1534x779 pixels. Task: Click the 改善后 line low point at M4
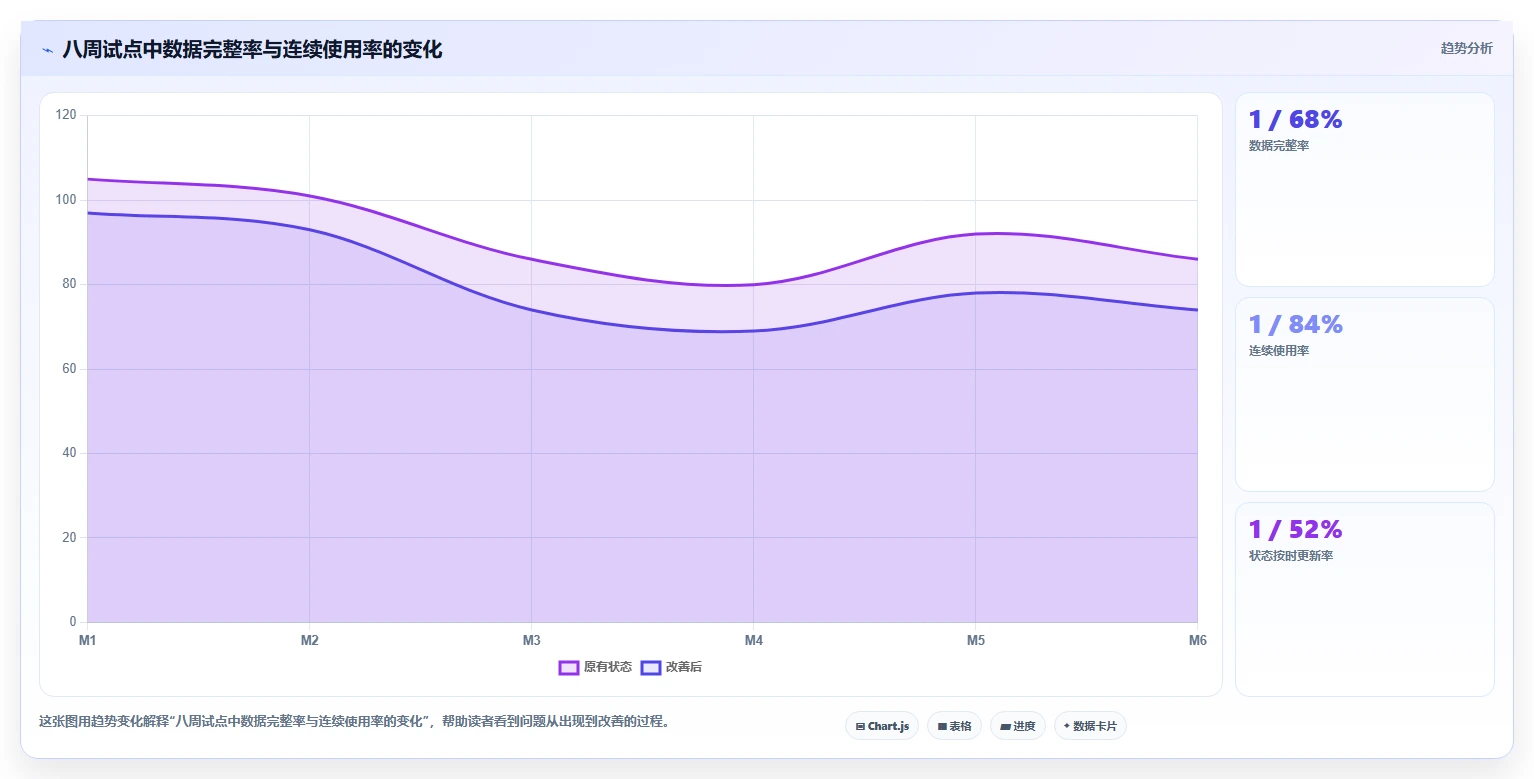(753, 330)
